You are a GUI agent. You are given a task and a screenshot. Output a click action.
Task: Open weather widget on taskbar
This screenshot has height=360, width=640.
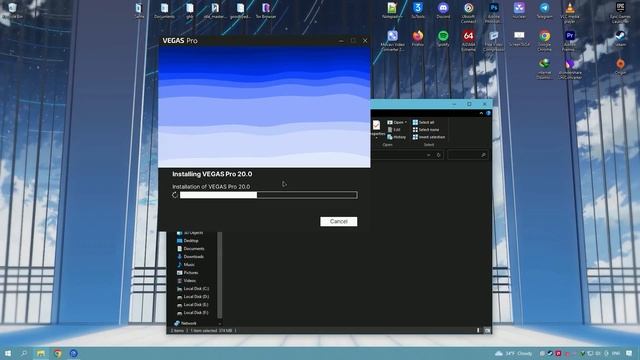[514, 353]
